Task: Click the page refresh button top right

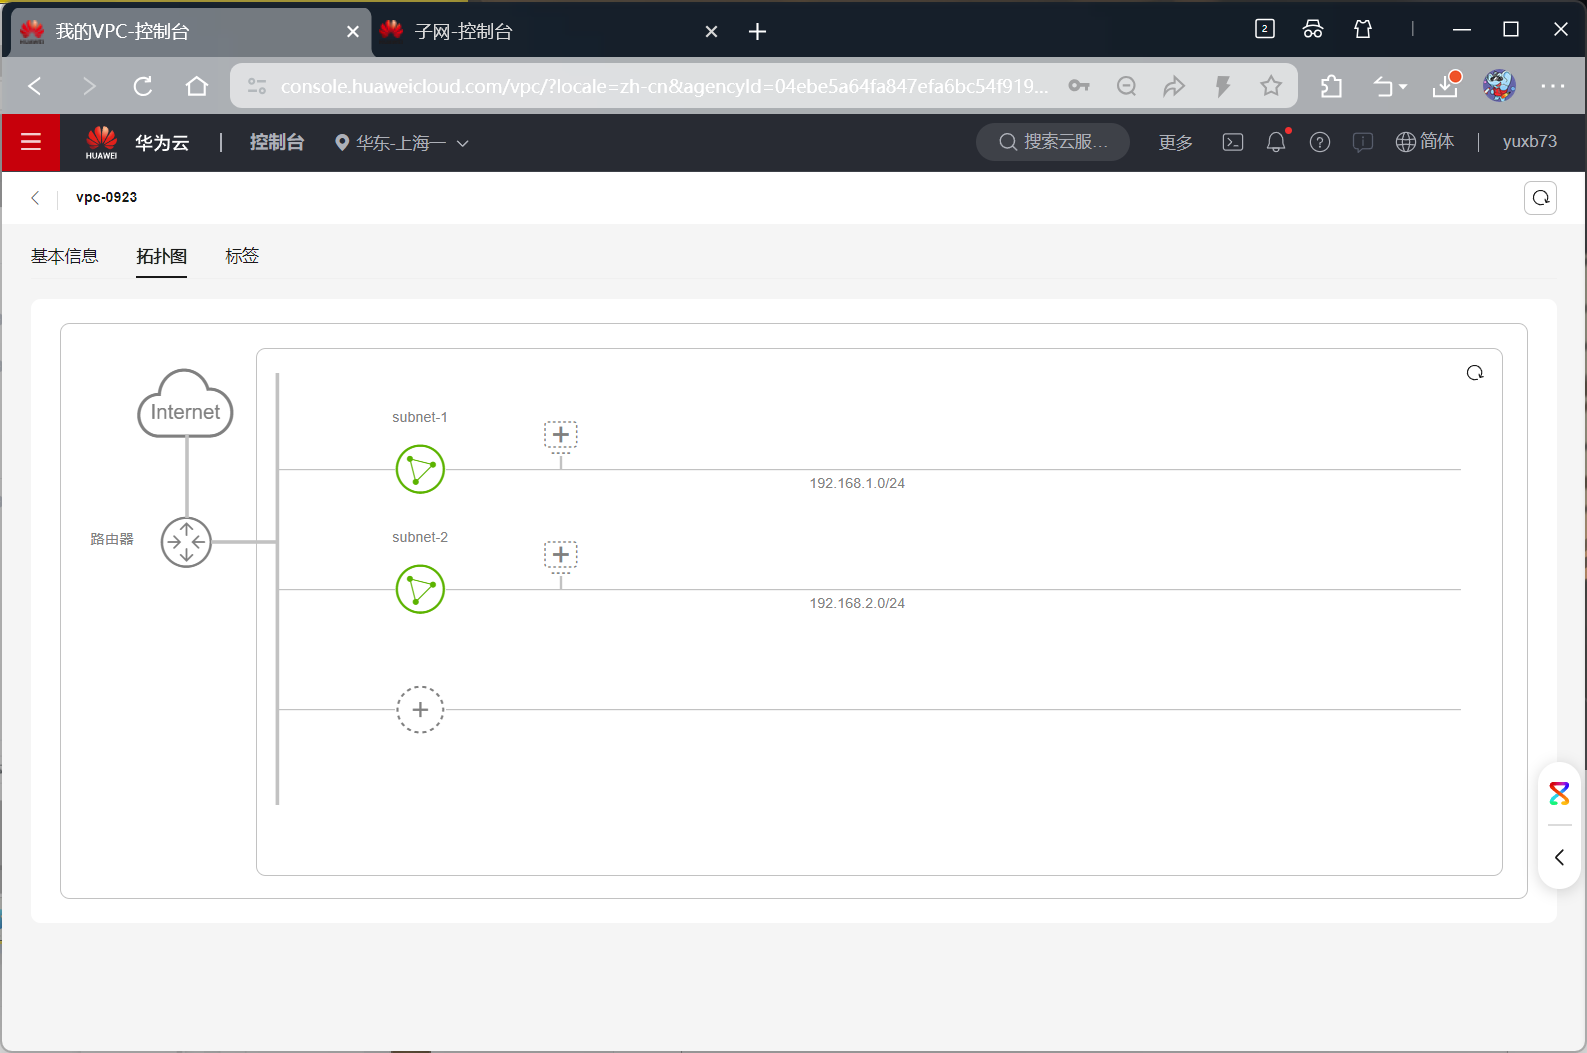Action: click(x=1540, y=198)
